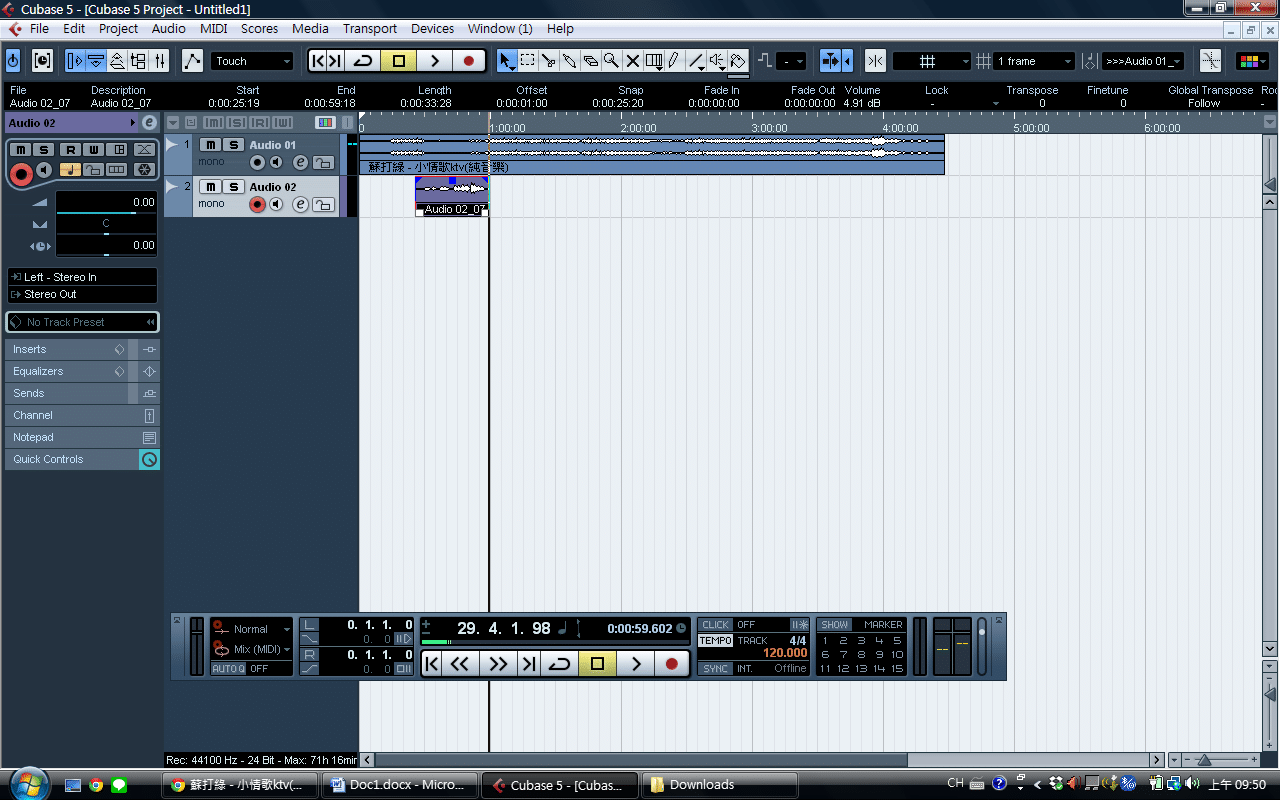Open Downloads from the Windows taskbar
The image size is (1280, 800).
(x=720, y=785)
